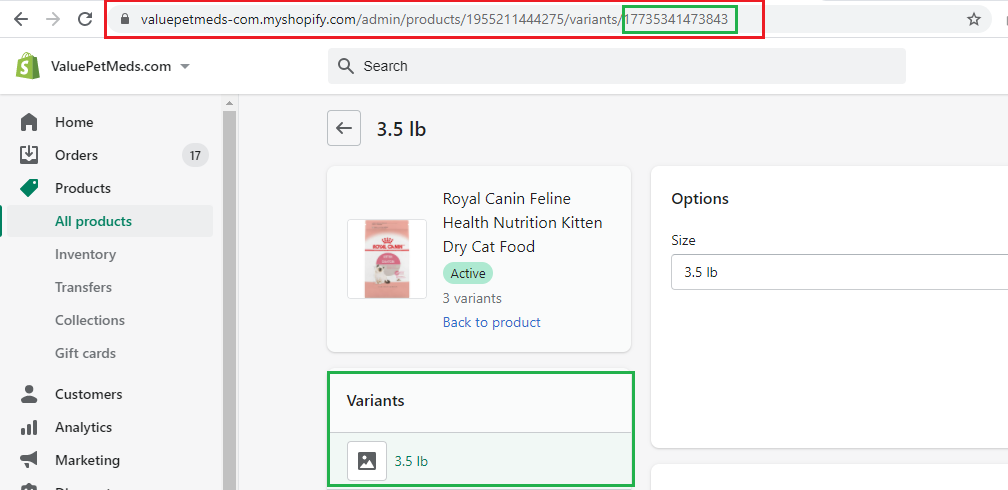Viewport: 1008px width, 490px height.
Task: Click the Customers person icon
Action: pos(29,394)
